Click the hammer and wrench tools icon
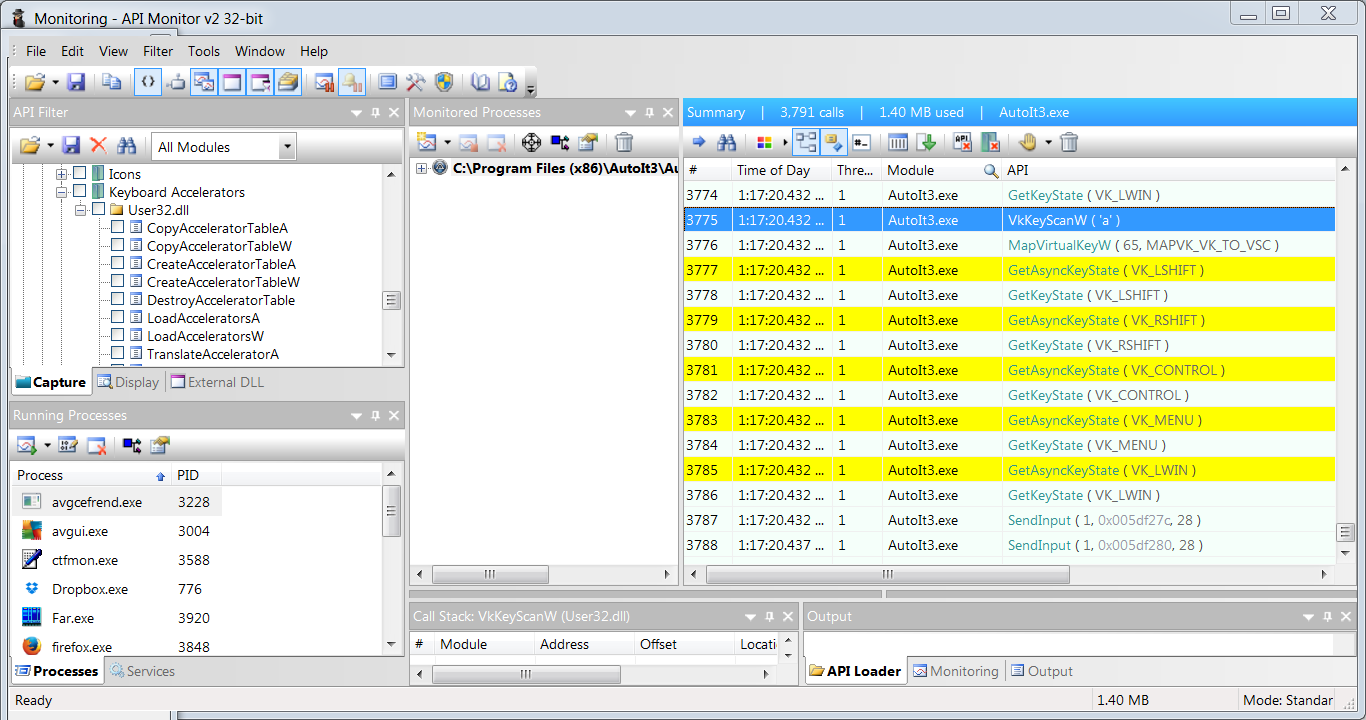The image size is (1366, 720). pos(416,82)
